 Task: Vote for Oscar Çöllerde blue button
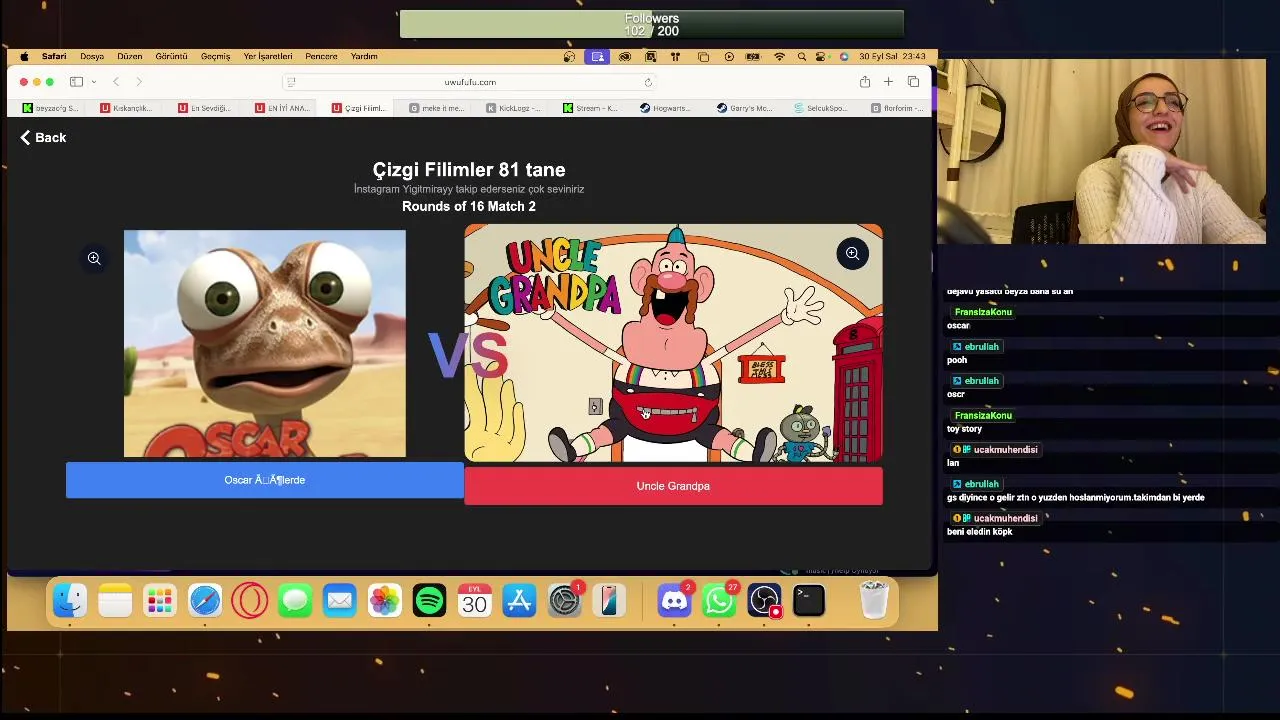point(265,480)
